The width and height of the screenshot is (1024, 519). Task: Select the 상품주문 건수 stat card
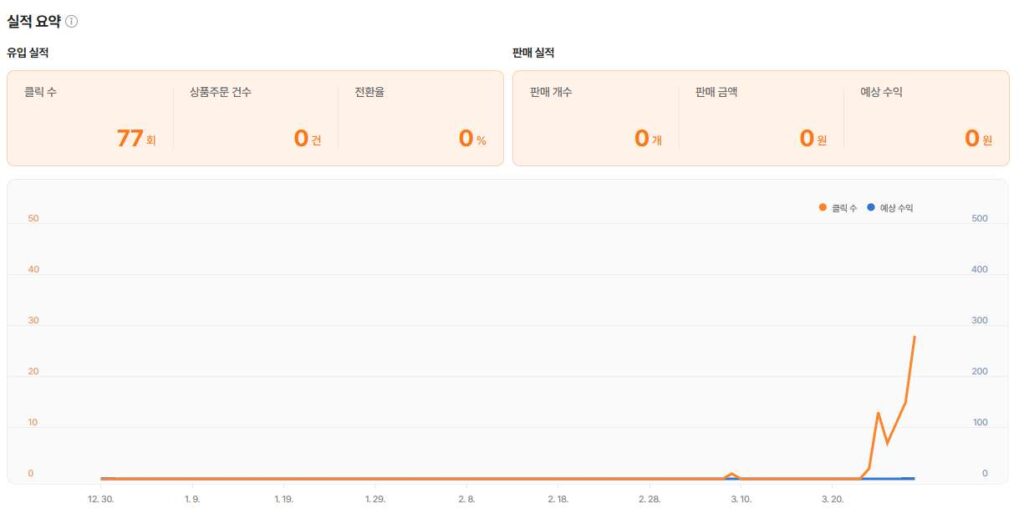[x=255, y=118]
